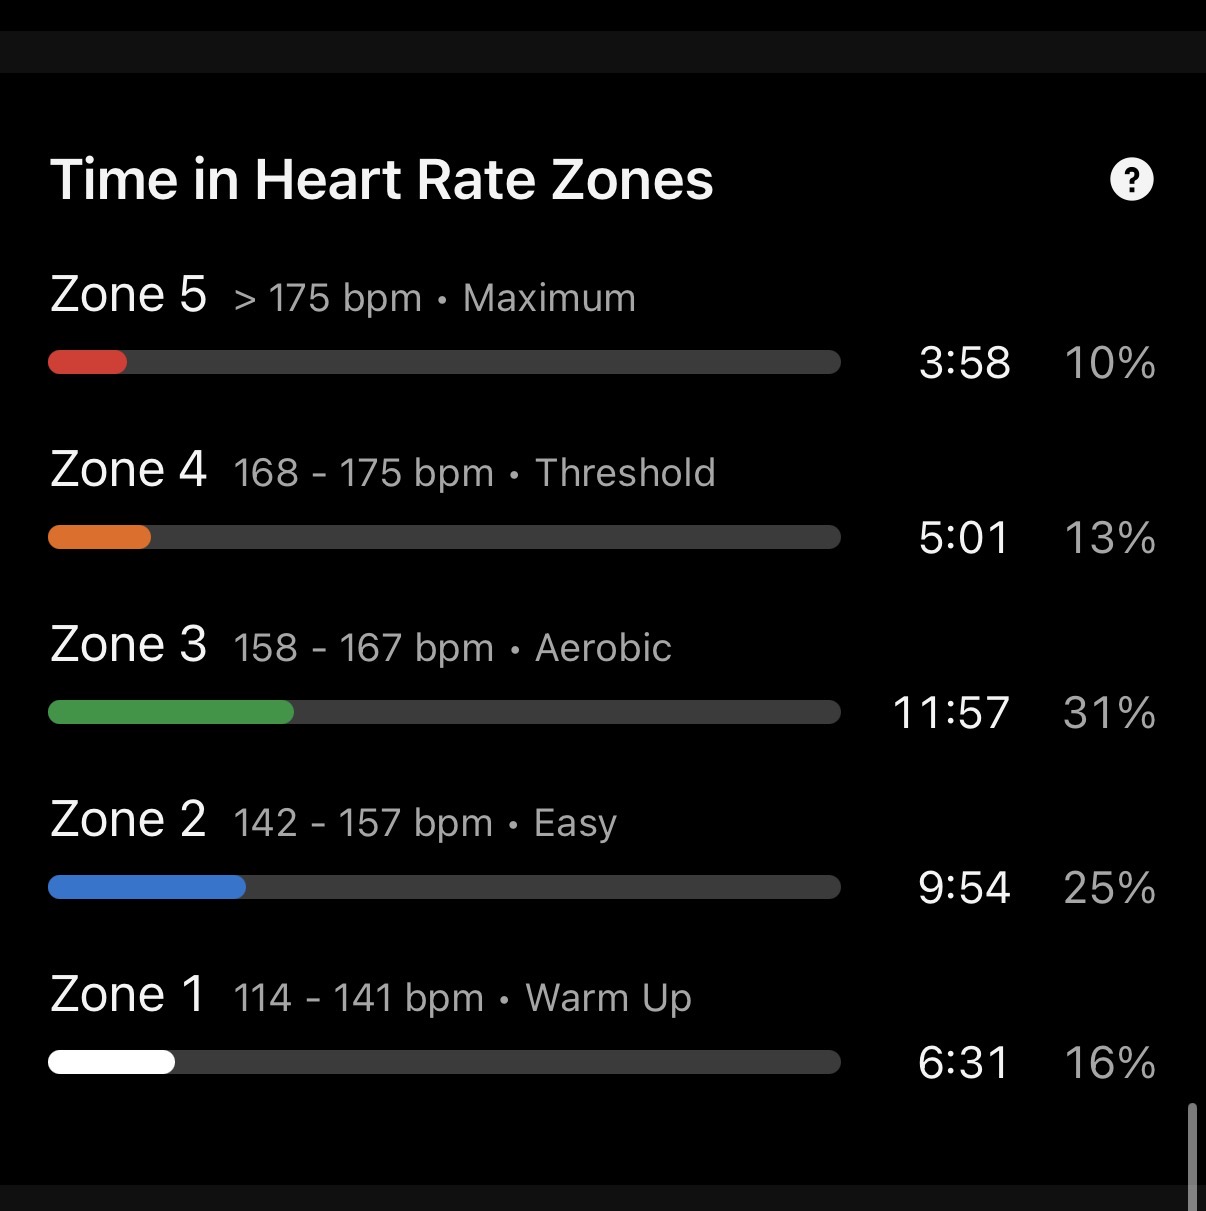This screenshot has height=1211, width=1206.
Task: Click the 25% percentage for Zone 2
Action: [1109, 888]
